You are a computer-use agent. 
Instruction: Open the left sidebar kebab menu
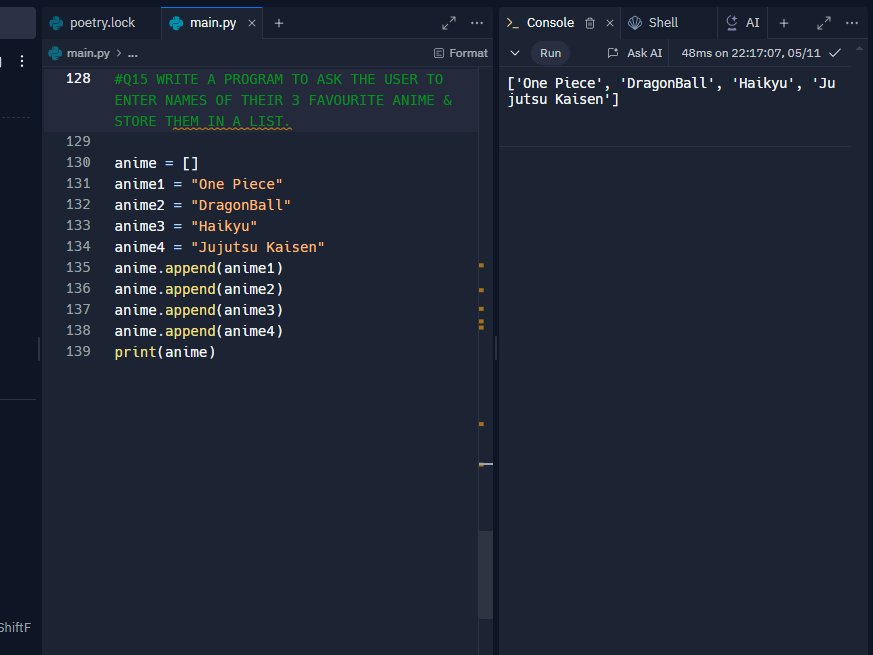pyautogui.click(x=22, y=60)
